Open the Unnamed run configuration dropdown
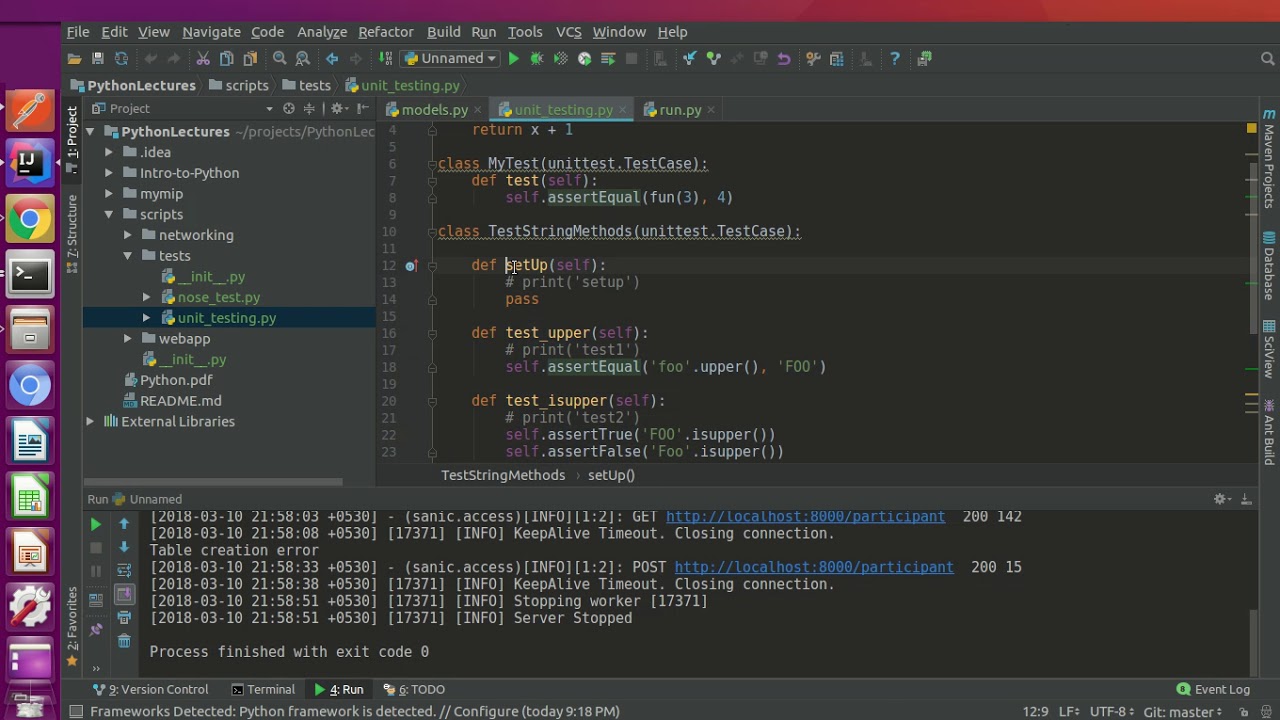Screen dimensions: 1280x720 tap(451, 59)
